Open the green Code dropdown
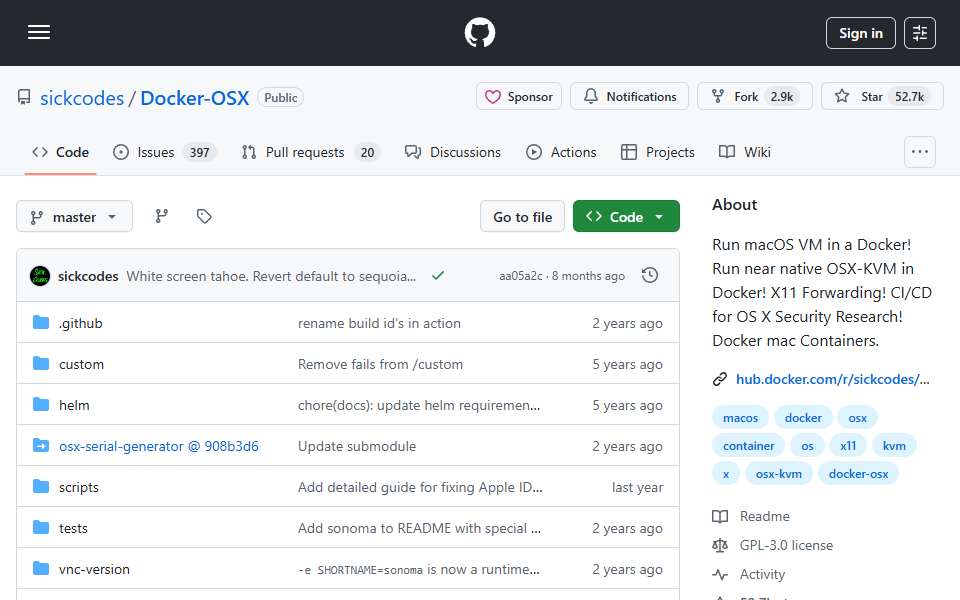 click(626, 217)
